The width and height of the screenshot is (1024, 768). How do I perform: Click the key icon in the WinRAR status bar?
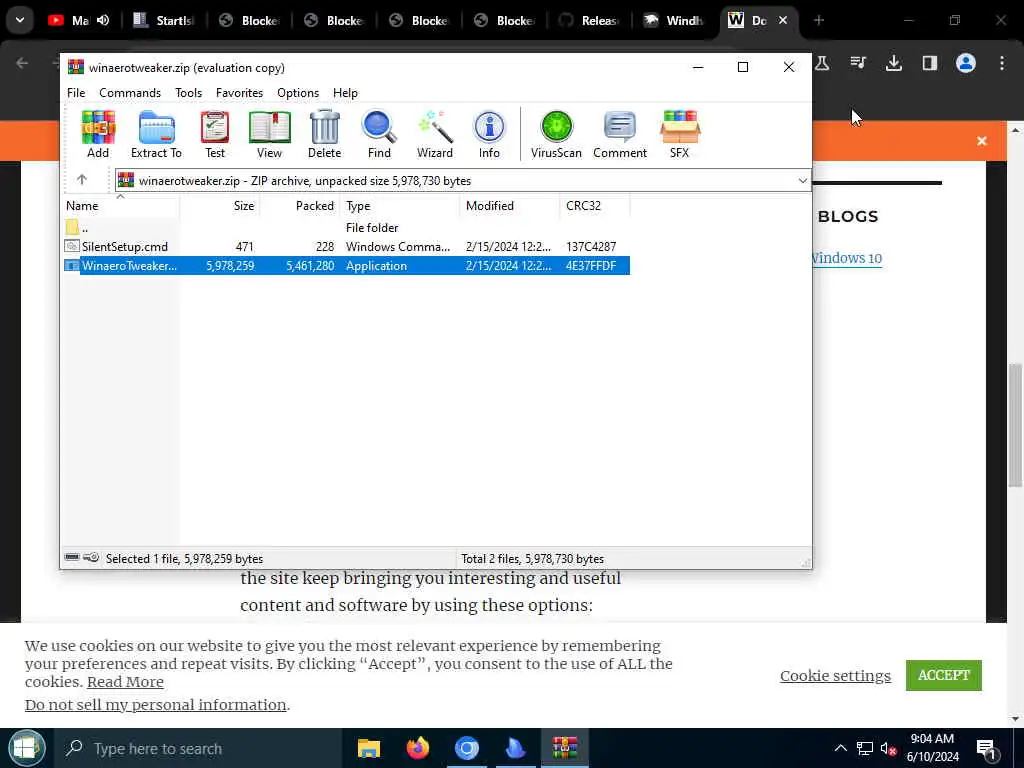[91, 558]
